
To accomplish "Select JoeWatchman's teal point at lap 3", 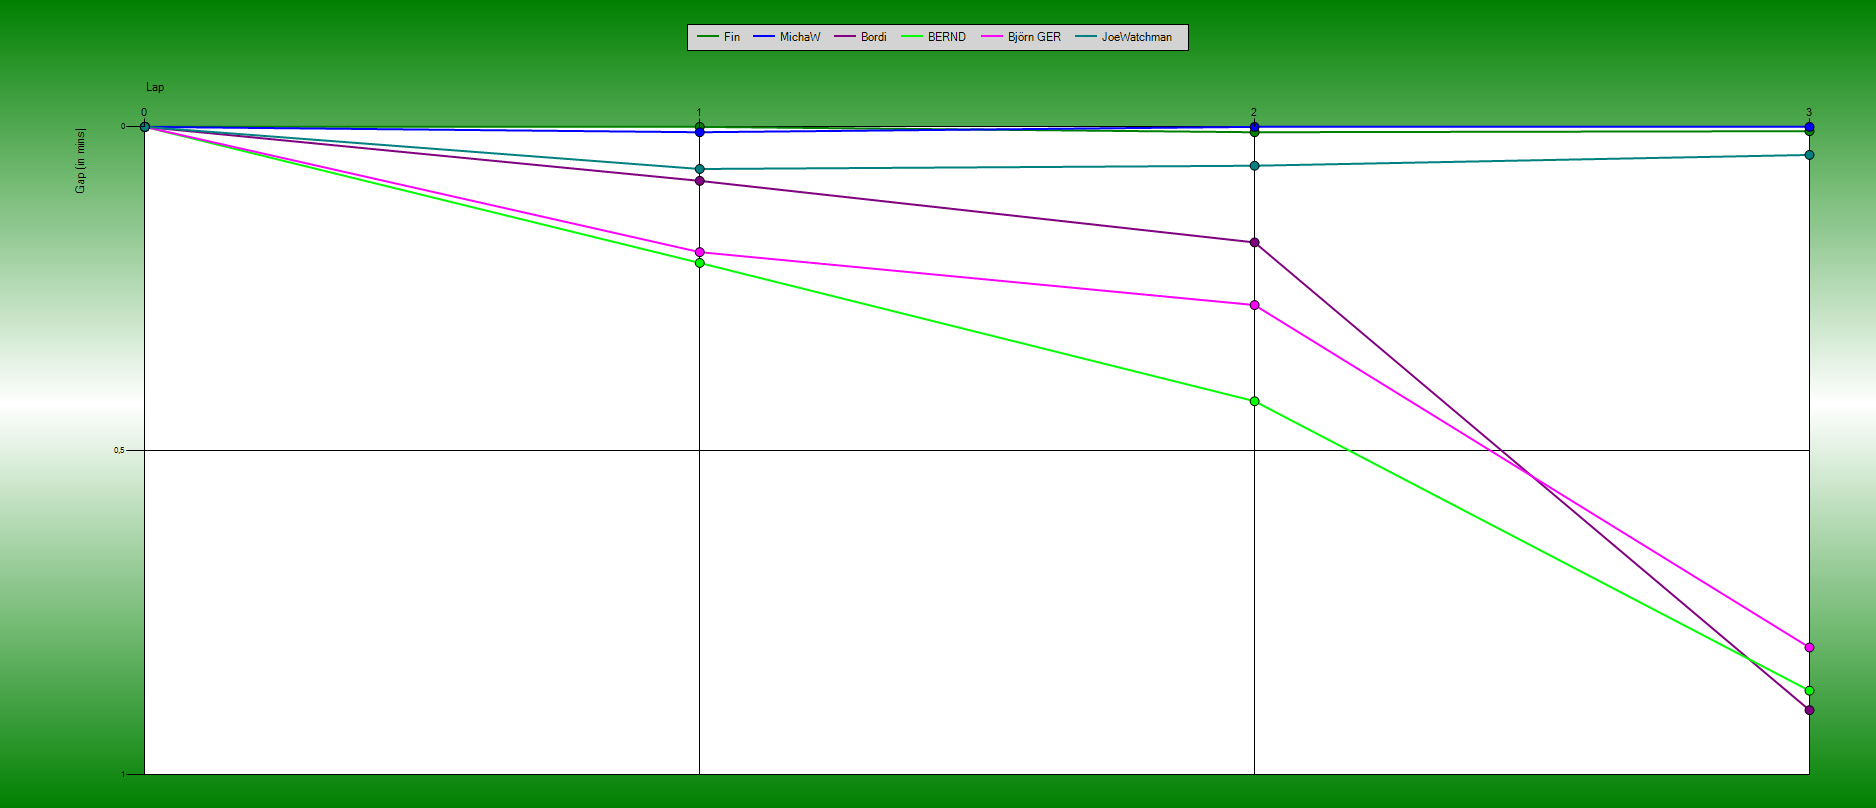I will point(1809,155).
